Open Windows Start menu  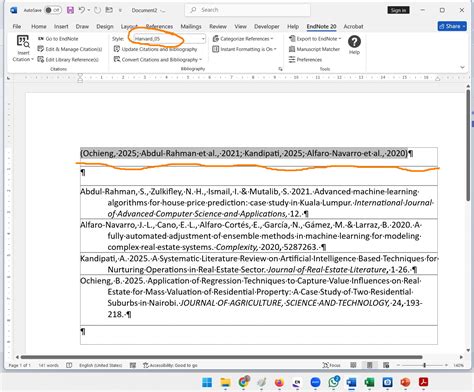(207, 382)
